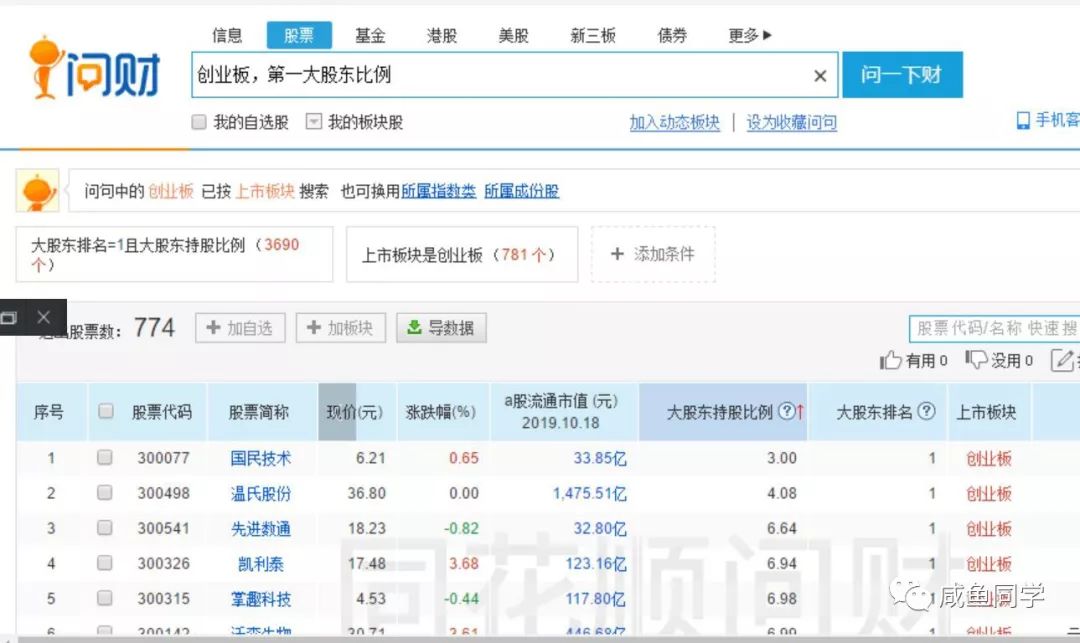Sort by a股流通市值 column header
The height and width of the screenshot is (643, 1080).
[561, 412]
